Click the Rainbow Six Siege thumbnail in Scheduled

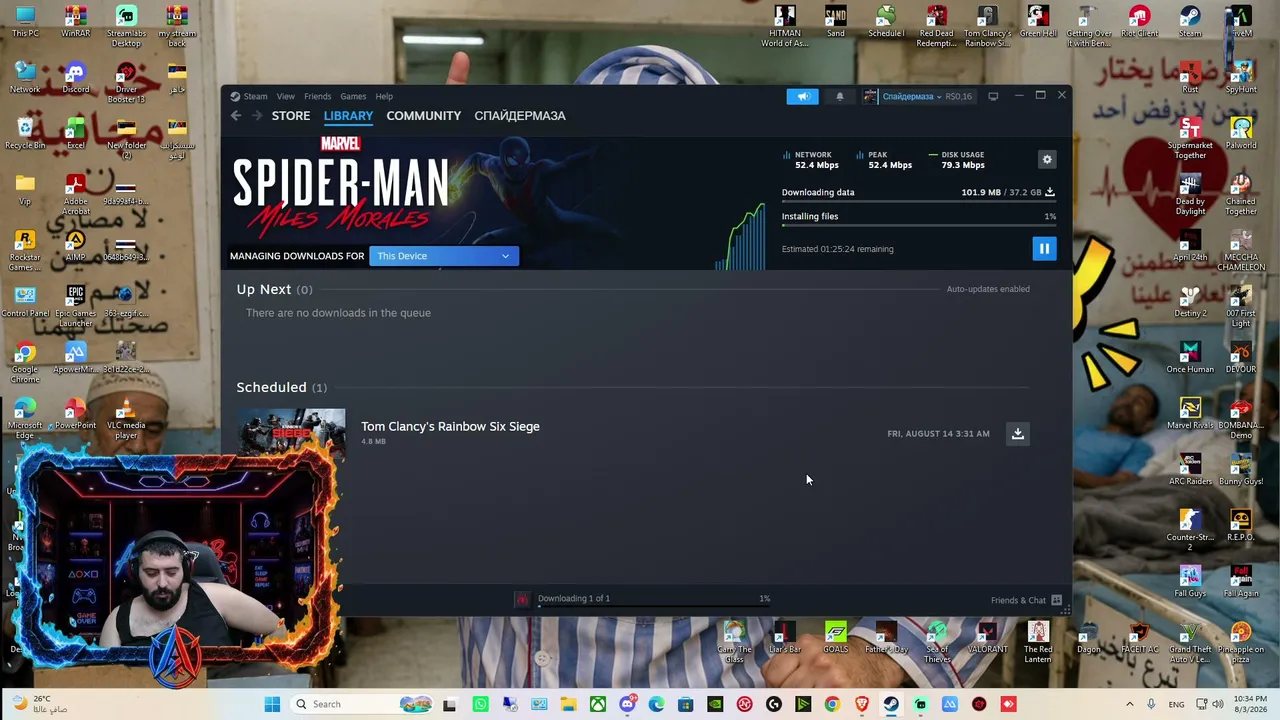point(291,434)
